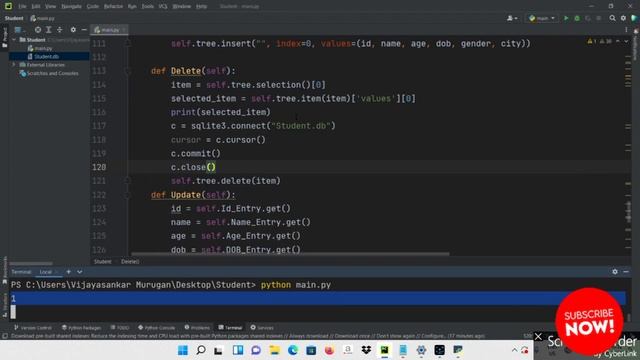This screenshot has width=640, height=360.
Task: Open the main run configuration dropdown
Action: (x=542, y=18)
